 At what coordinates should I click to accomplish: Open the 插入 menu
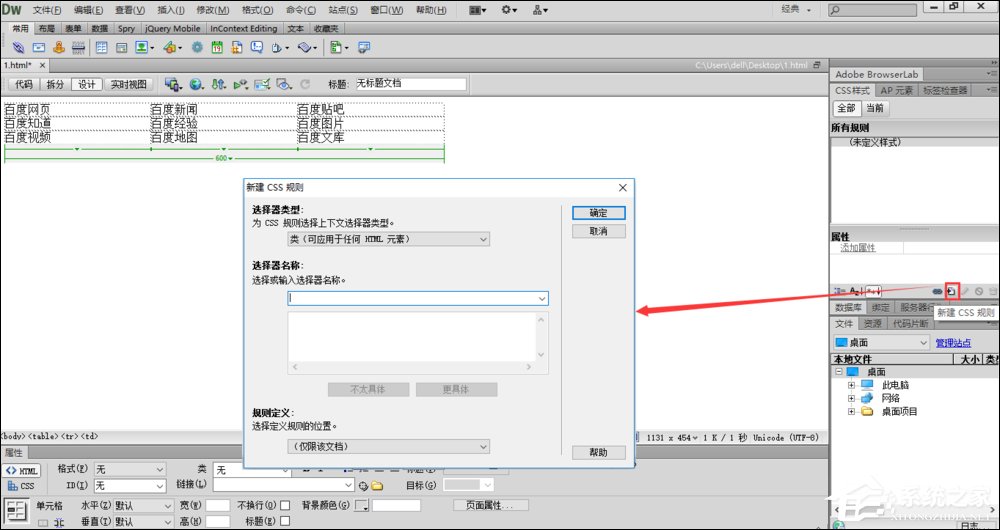pyautogui.click(x=171, y=10)
